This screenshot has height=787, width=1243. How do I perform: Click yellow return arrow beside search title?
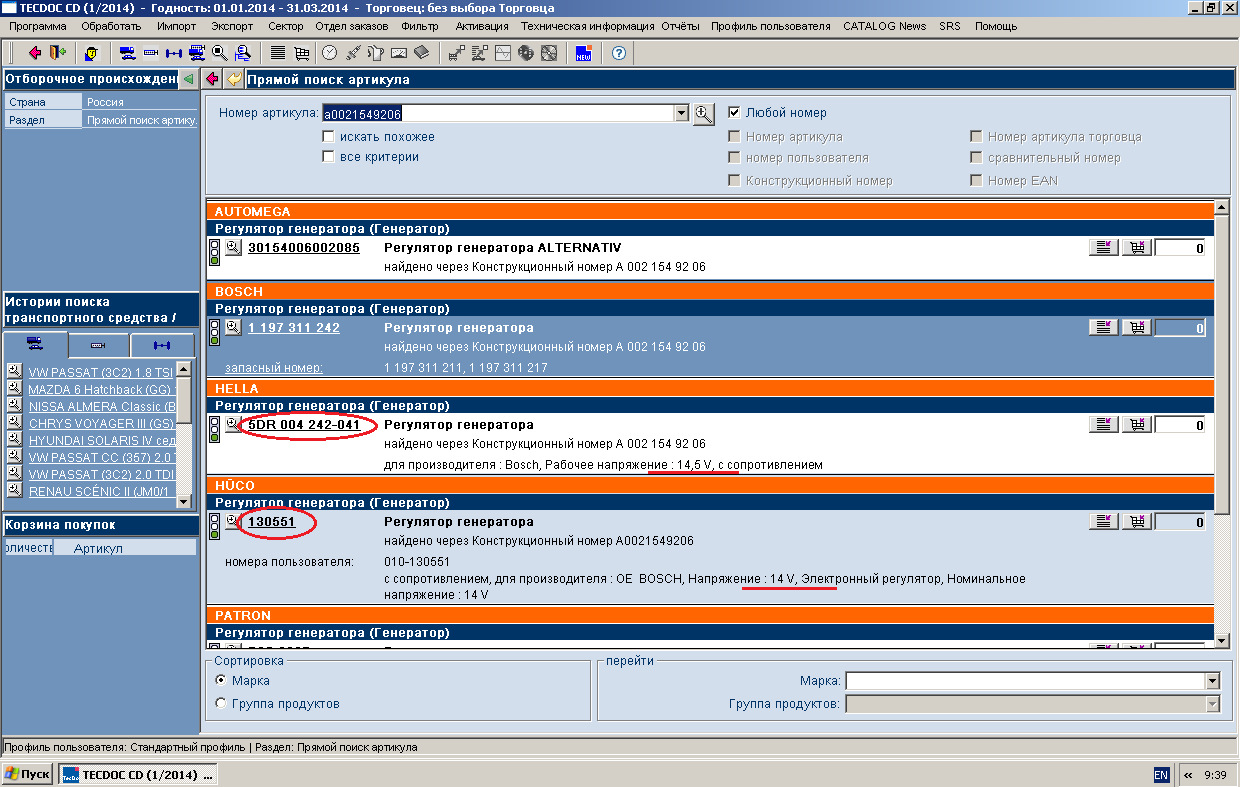coord(234,79)
